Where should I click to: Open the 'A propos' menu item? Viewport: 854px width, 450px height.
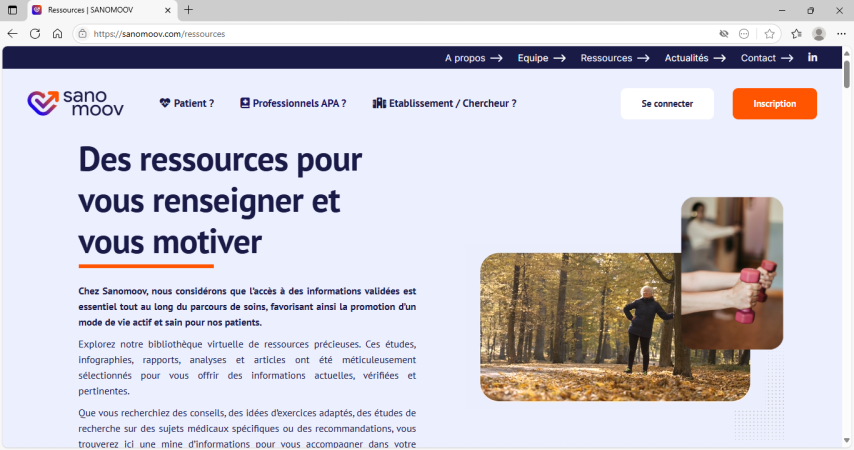click(473, 58)
